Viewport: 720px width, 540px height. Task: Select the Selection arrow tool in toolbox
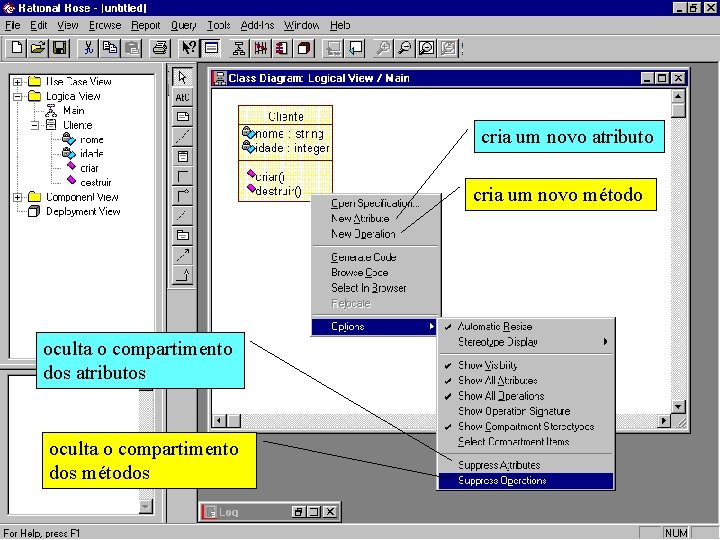pos(182,77)
